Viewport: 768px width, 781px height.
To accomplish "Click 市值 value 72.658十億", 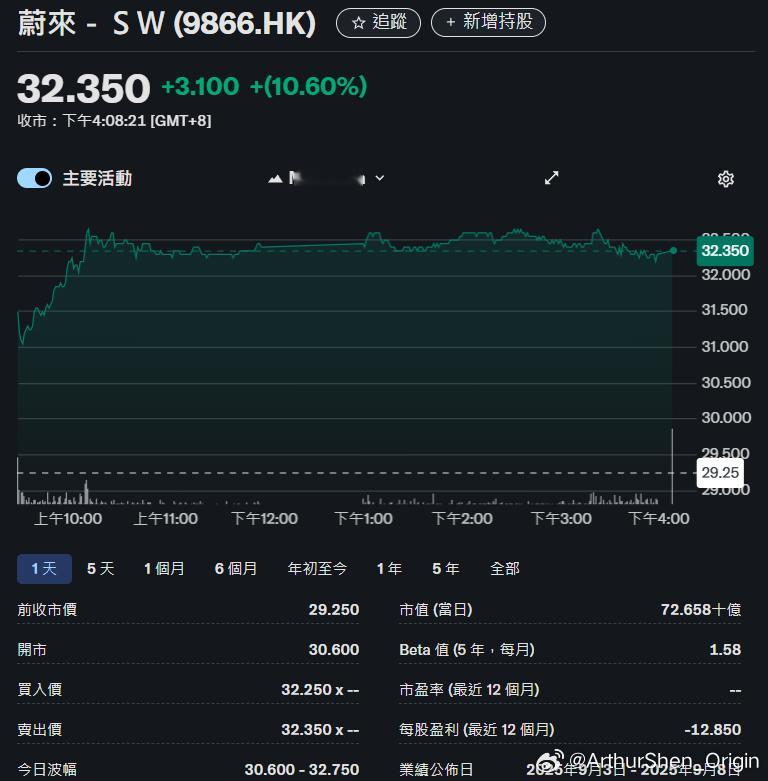I will (701, 610).
